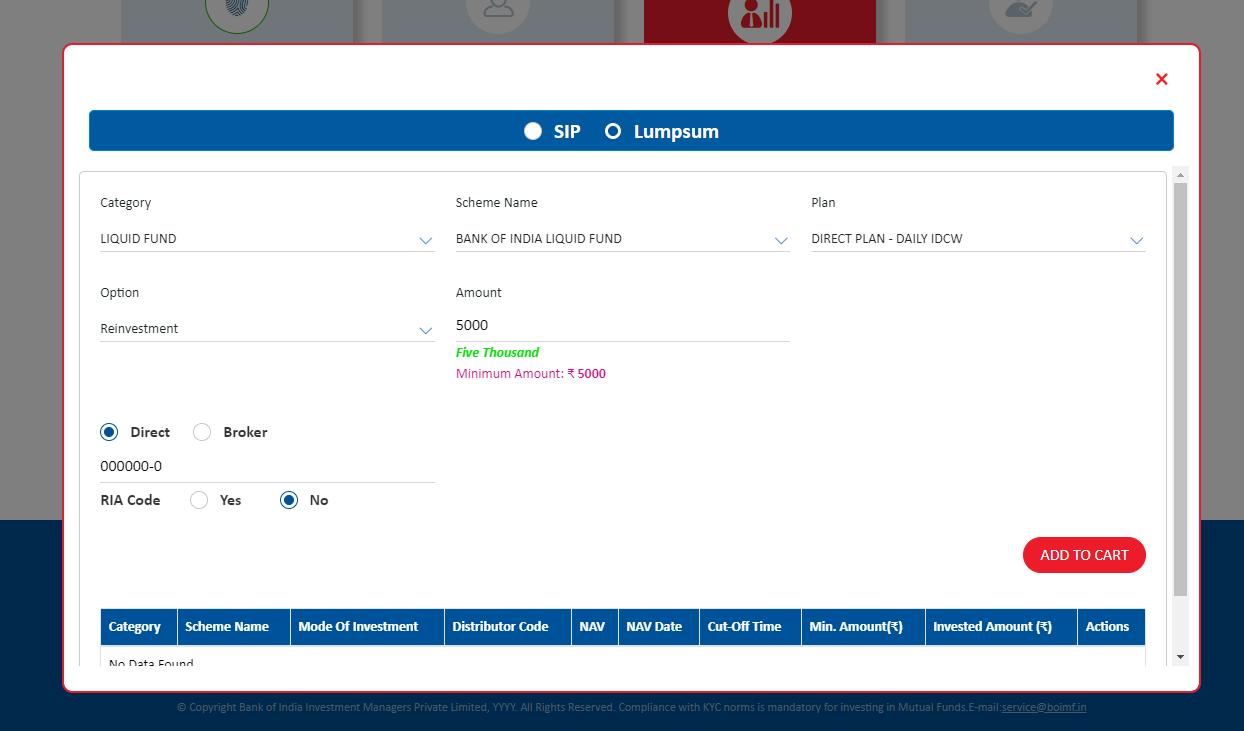The width and height of the screenshot is (1244, 731).
Task: Click the 'Amount' field label
Action: pyautogui.click(x=478, y=292)
